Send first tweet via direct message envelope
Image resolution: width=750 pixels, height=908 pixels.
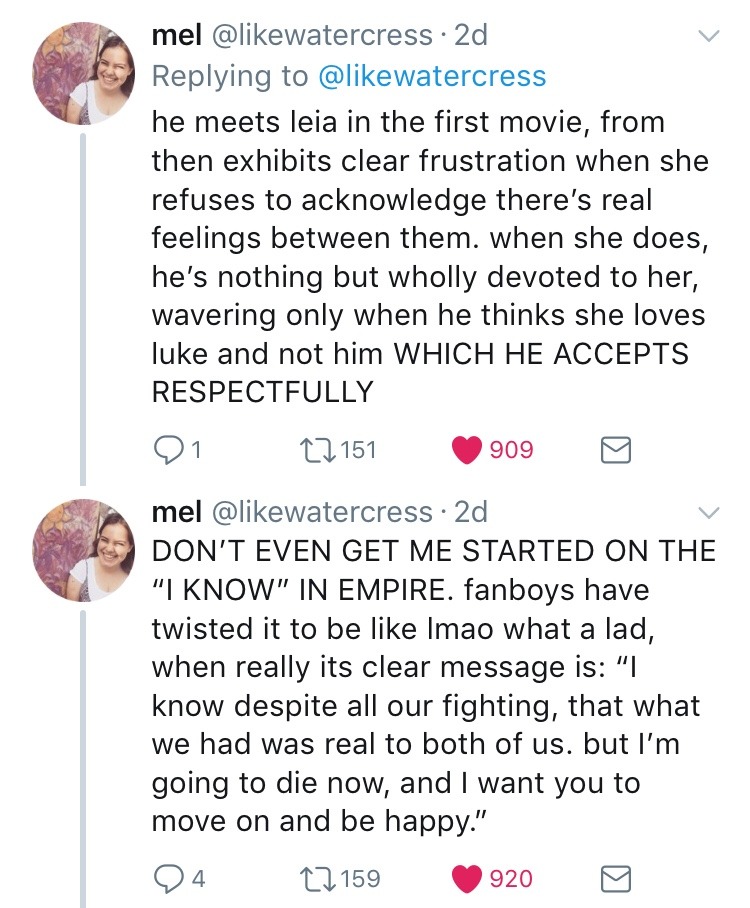pos(614,450)
